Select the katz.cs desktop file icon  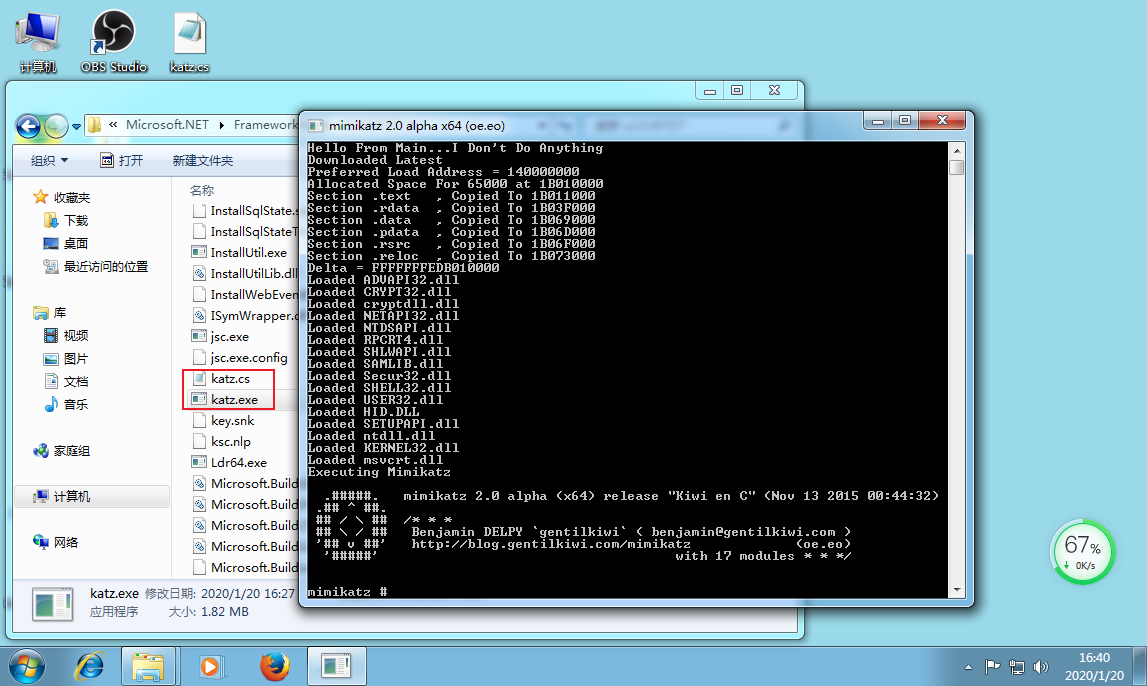189,42
